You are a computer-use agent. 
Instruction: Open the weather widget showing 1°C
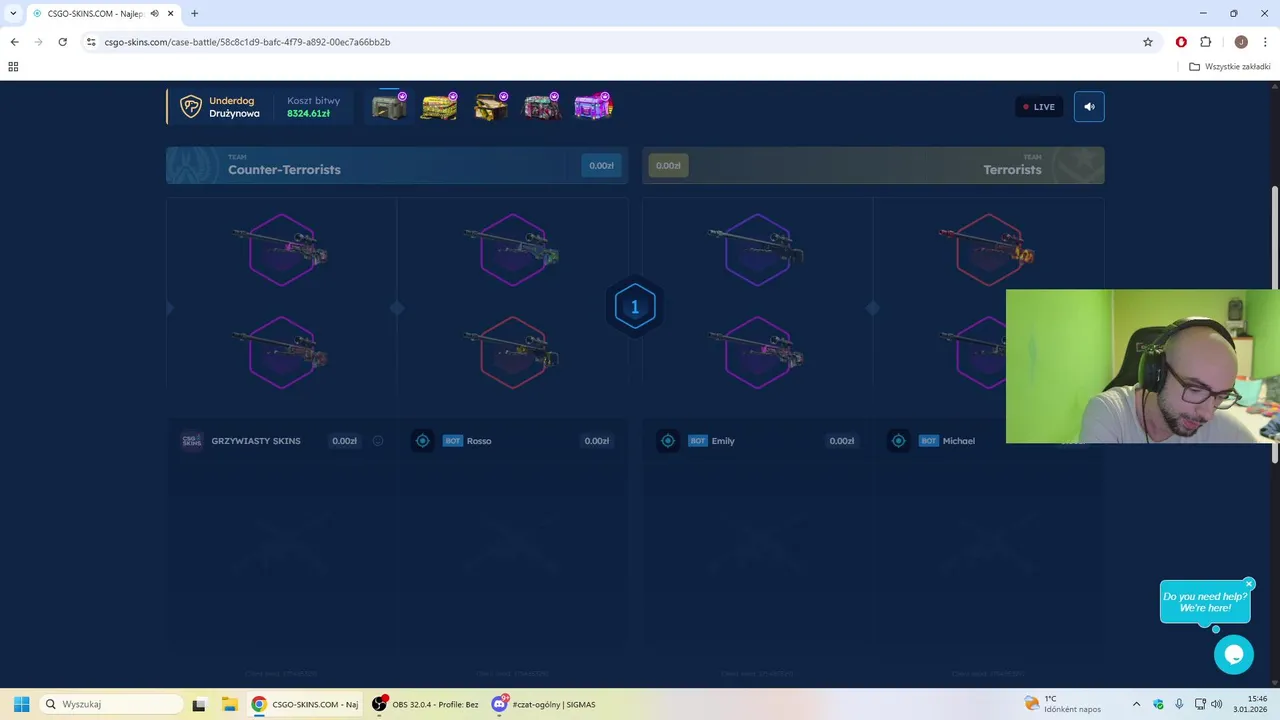(x=1062, y=704)
